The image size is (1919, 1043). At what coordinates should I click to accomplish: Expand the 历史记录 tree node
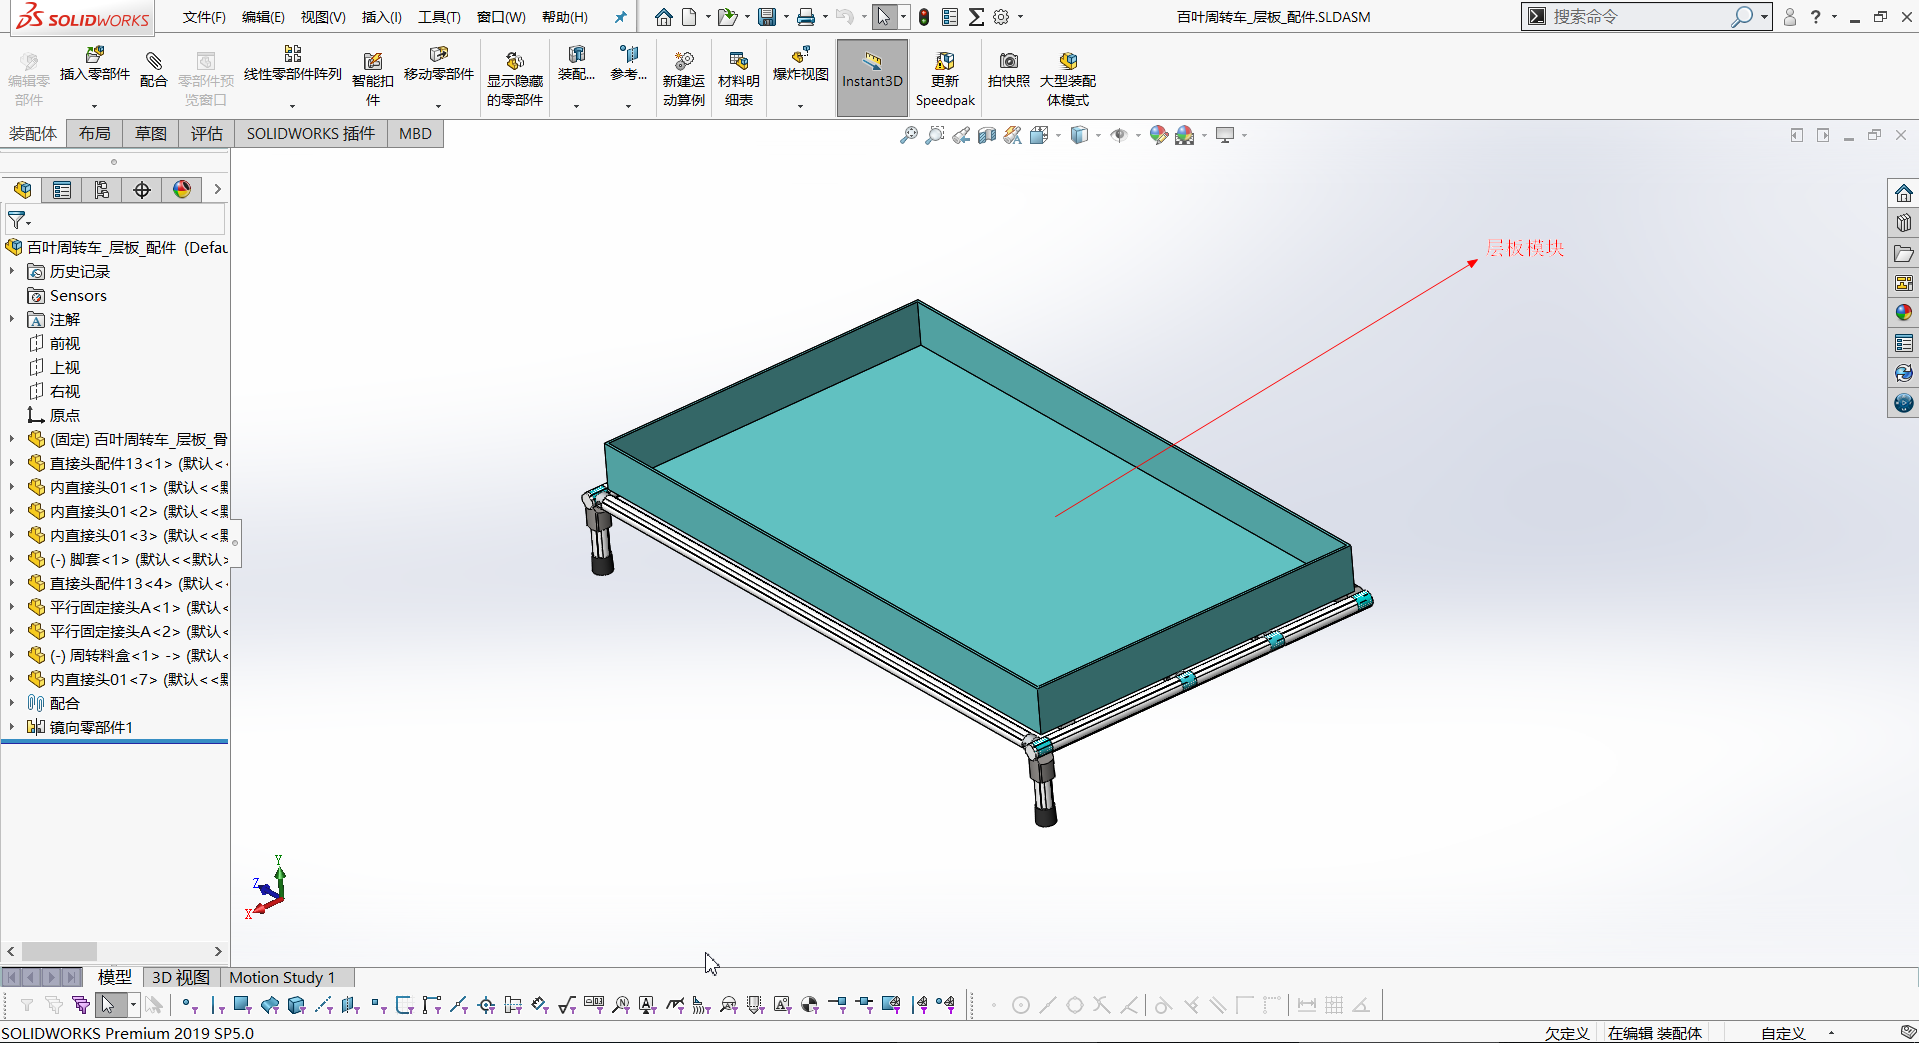pyautogui.click(x=12, y=271)
